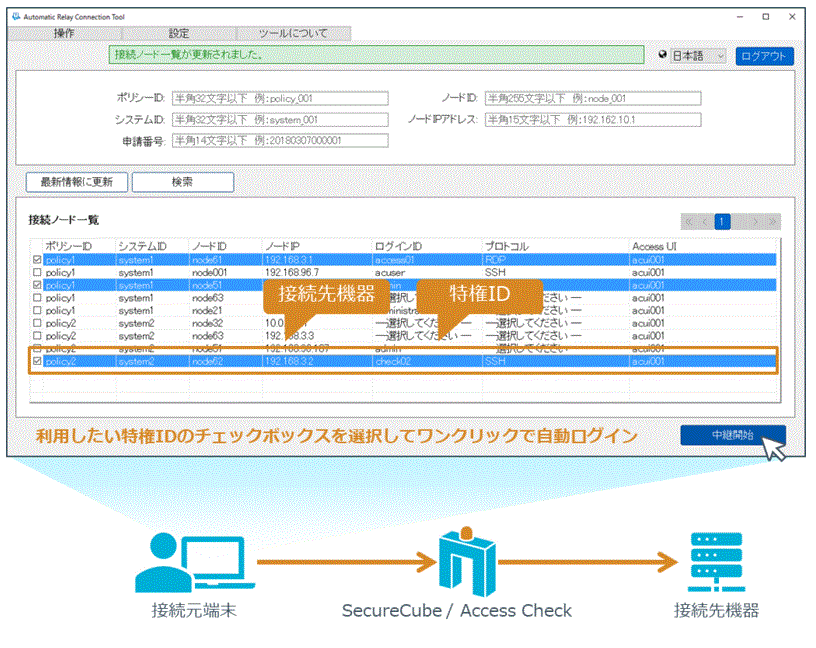The width and height of the screenshot is (816, 648).
Task: Click the 中継開始 button
Action: pyautogui.click(x=732, y=435)
